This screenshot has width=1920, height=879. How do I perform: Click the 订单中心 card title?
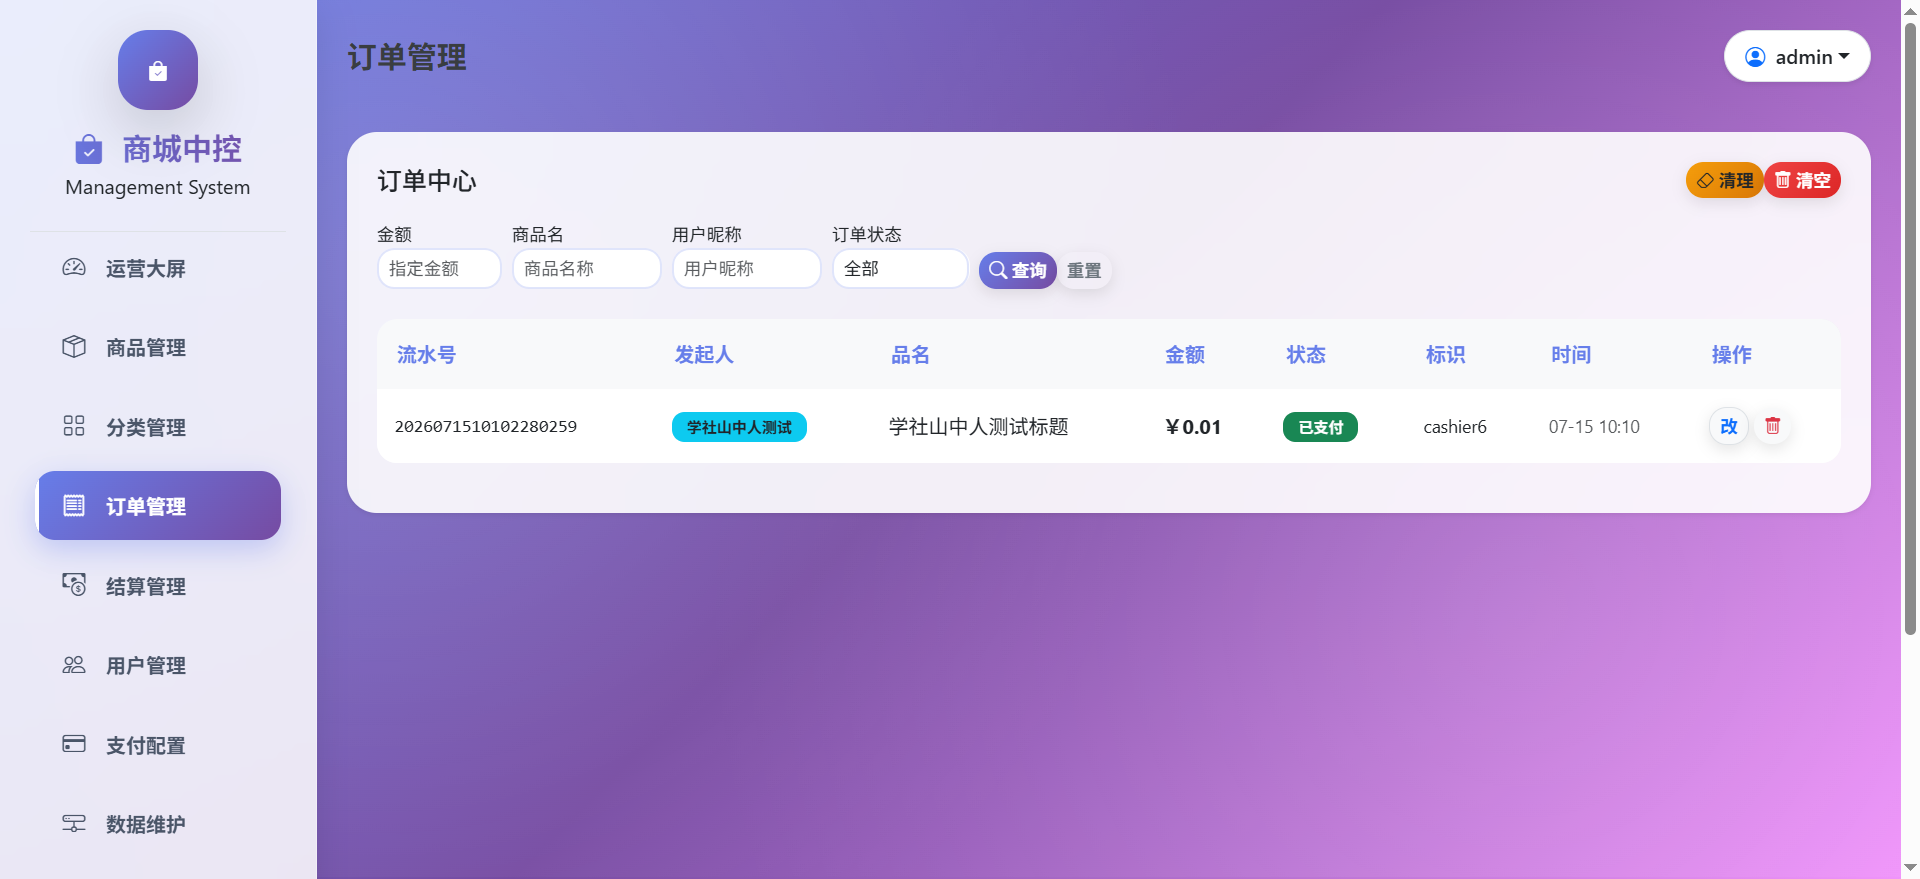pos(427,181)
